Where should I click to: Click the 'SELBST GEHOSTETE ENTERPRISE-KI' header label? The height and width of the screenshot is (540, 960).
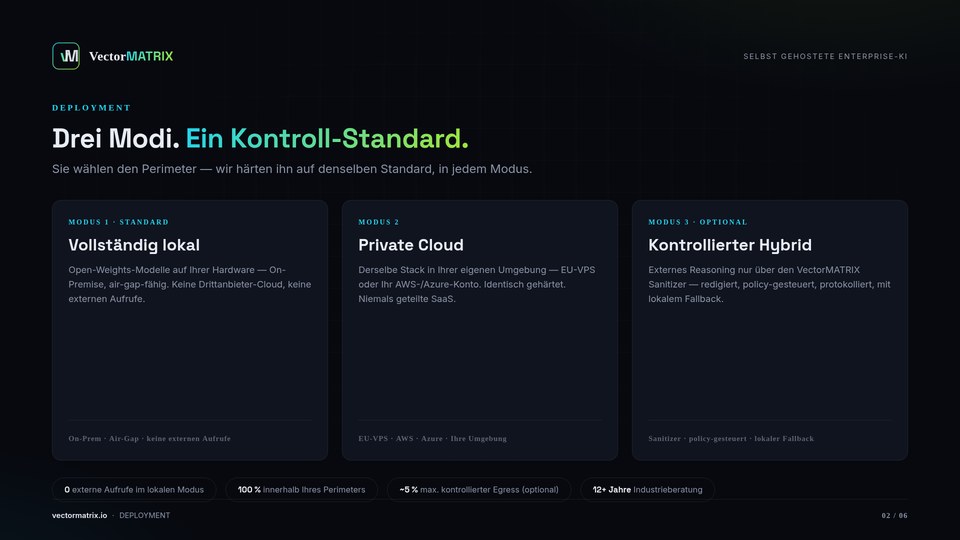(825, 56)
